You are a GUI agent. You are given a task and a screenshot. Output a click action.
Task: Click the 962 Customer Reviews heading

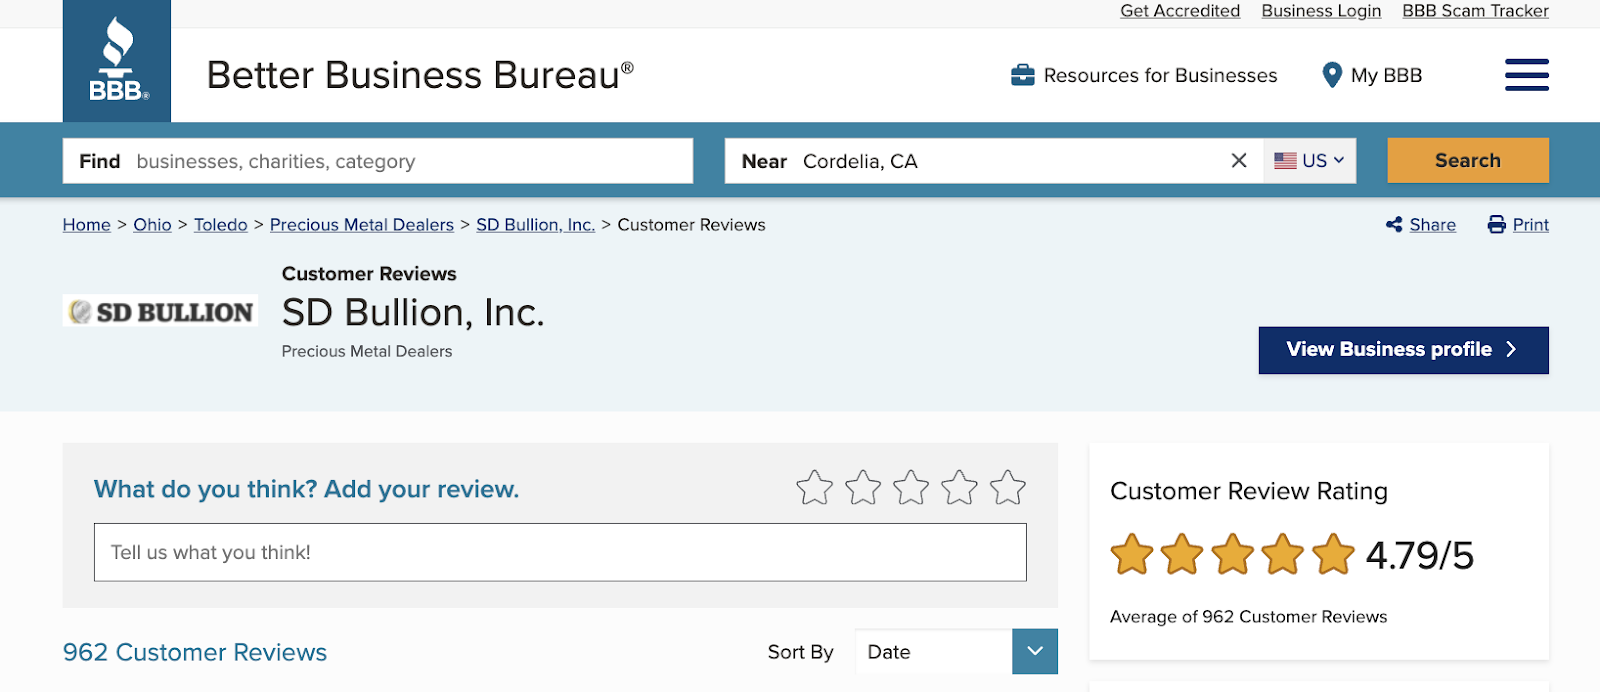coord(195,652)
